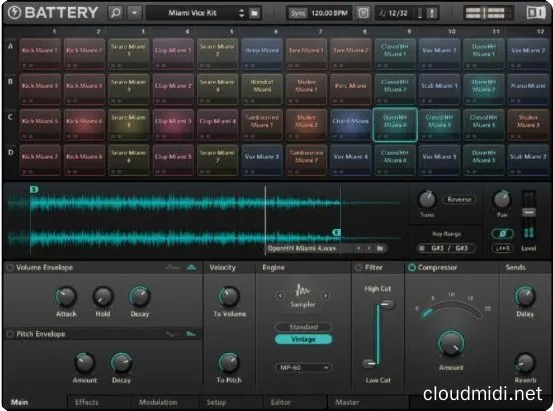Open the MP-60 vintage mode dropdown
Screen dimensions: 553x411
pyautogui.click(x=303, y=368)
